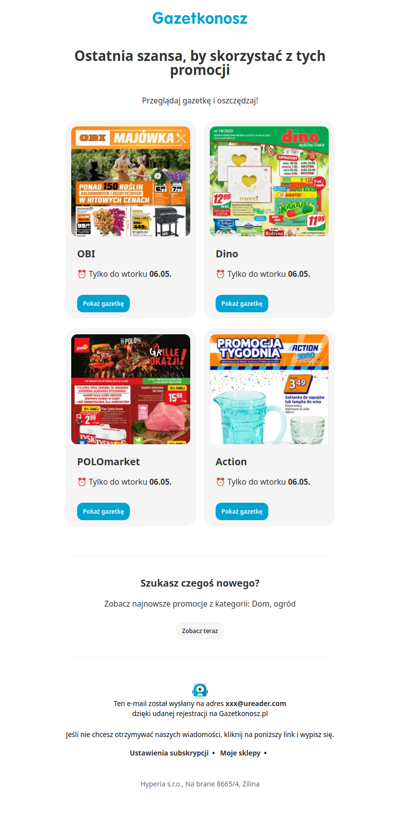
Task: Open the OBI Majówka flyer thumbnail
Action: 130,181
